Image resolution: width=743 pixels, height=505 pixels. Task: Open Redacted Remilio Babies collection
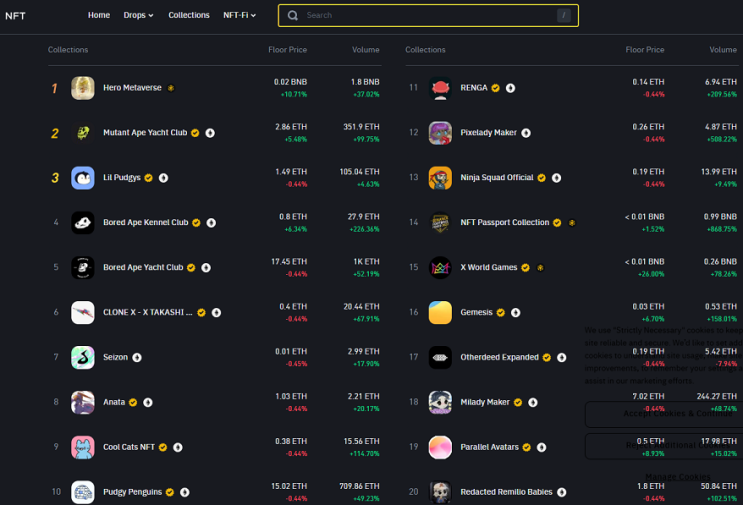(506, 492)
